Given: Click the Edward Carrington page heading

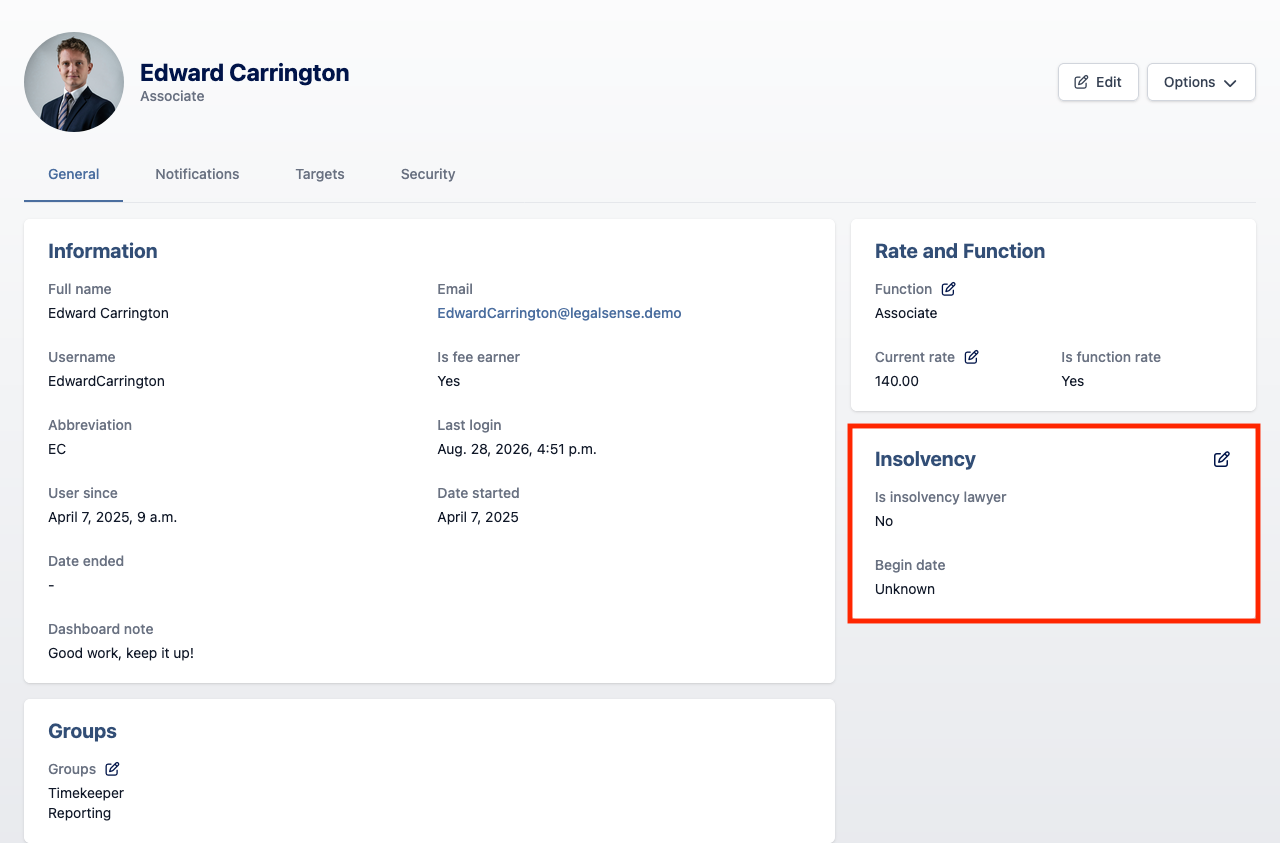Looking at the screenshot, I should tap(245, 73).
